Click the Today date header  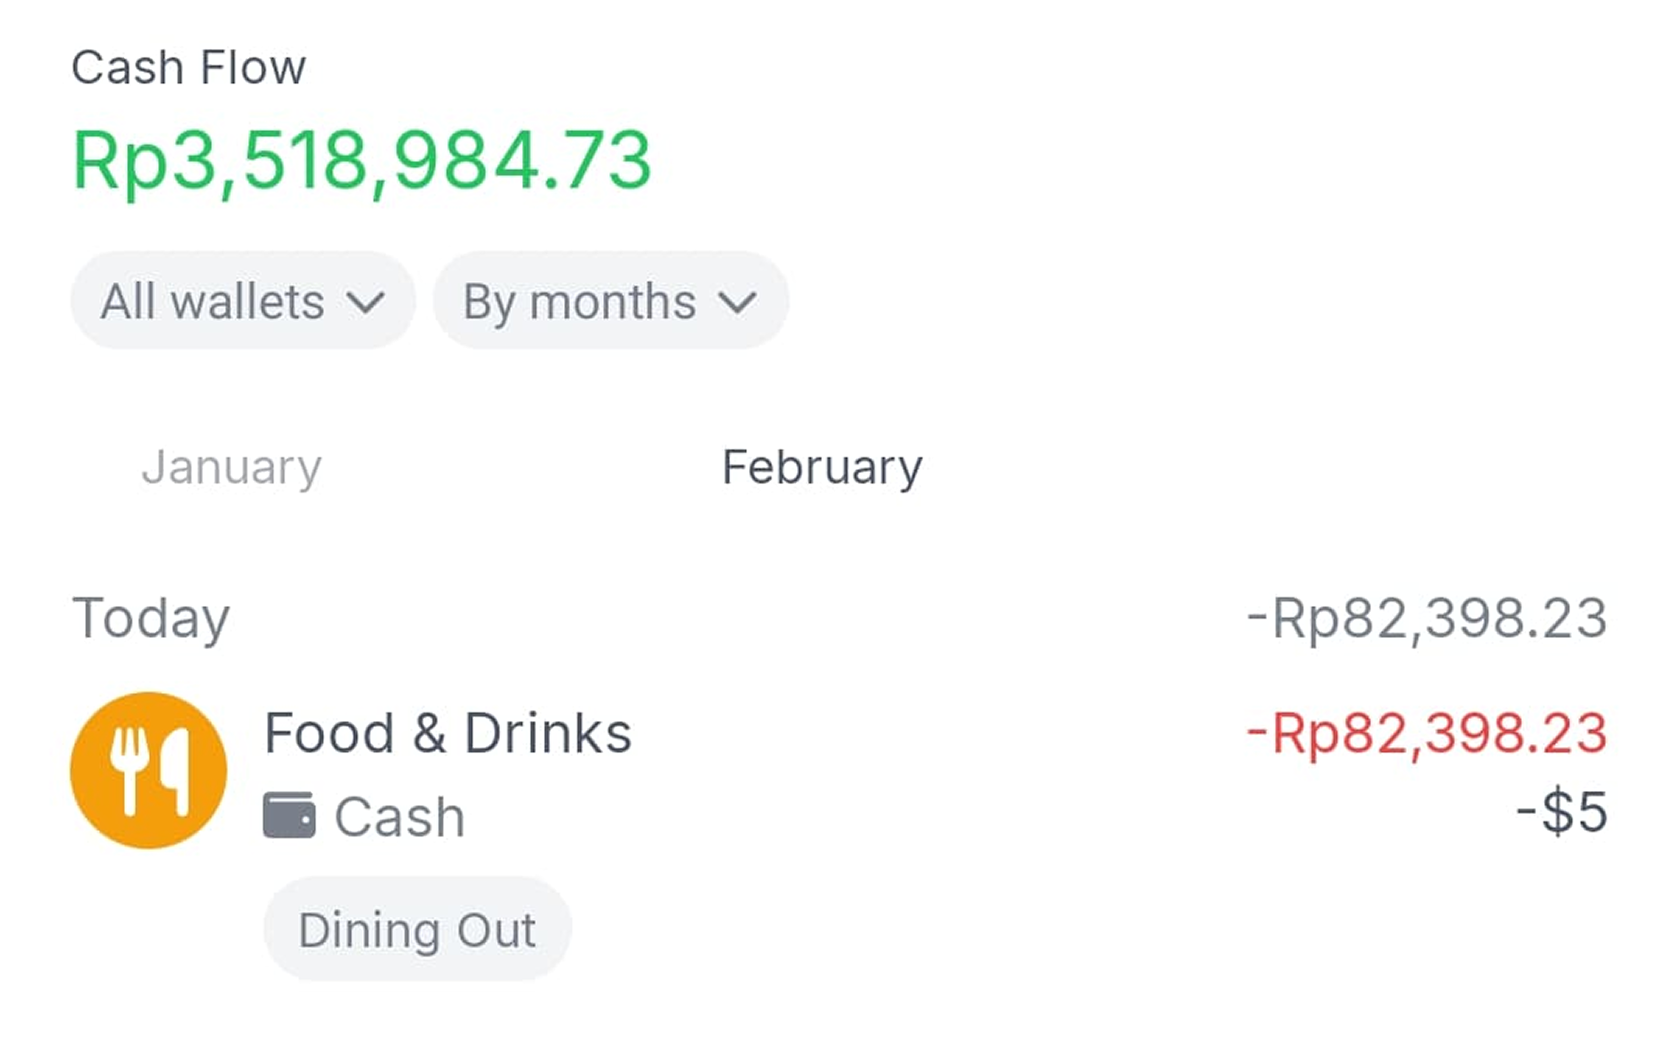pyautogui.click(x=151, y=619)
